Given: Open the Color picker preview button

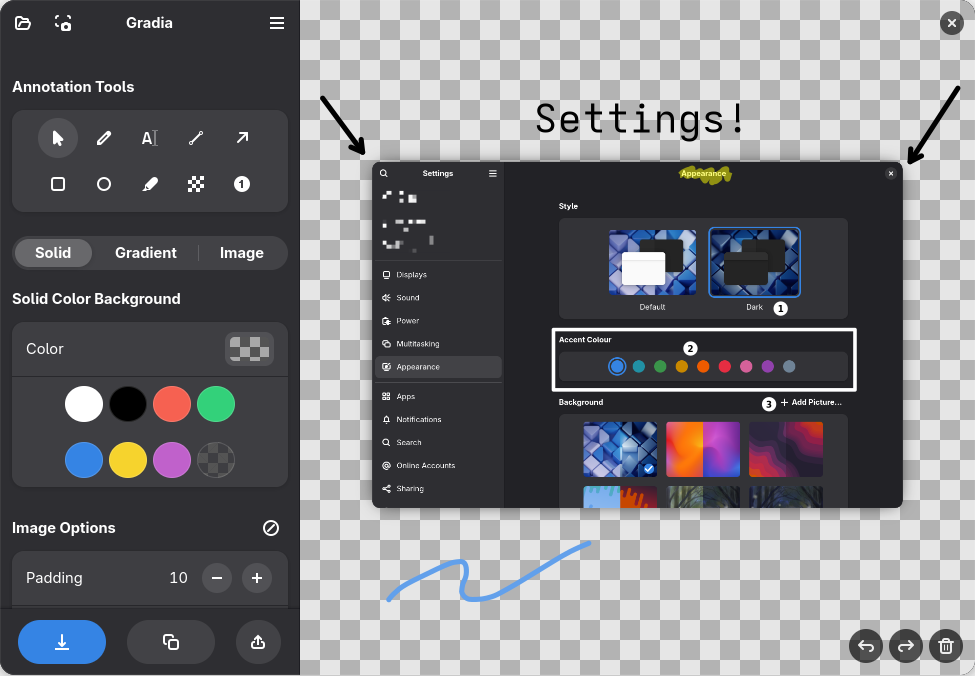Looking at the screenshot, I should coord(249,348).
